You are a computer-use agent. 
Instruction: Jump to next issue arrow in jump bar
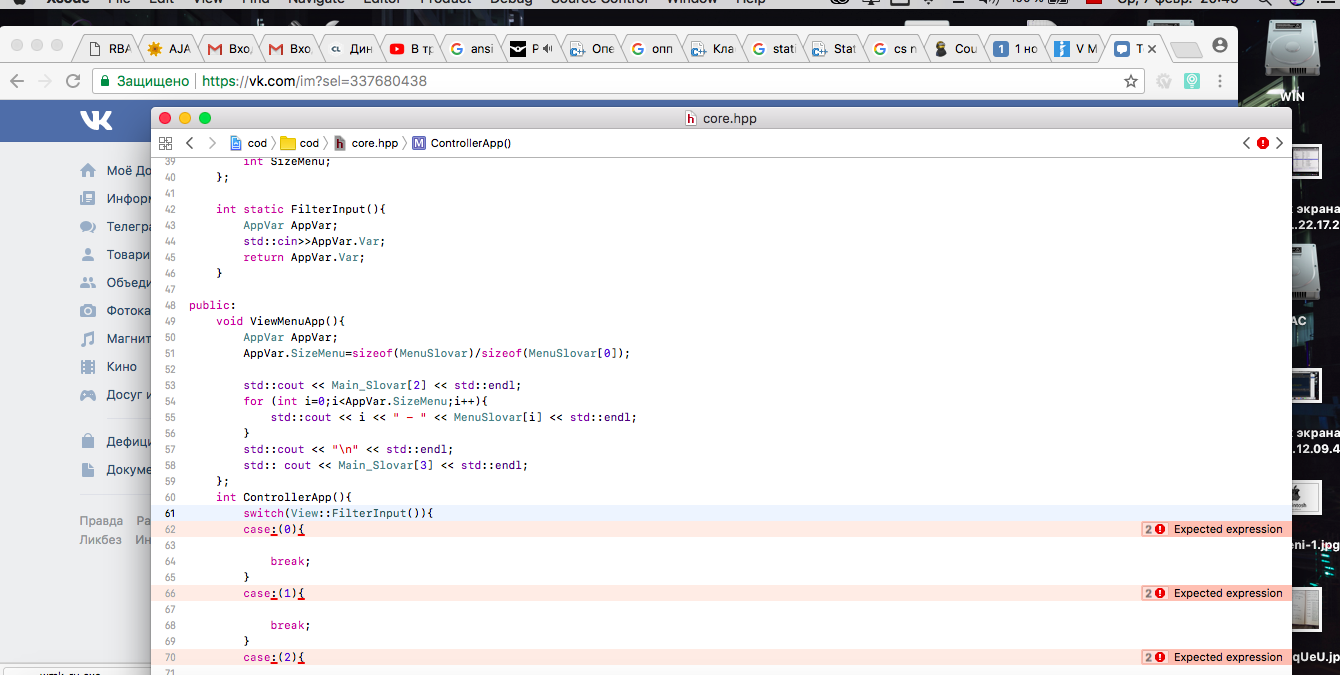(x=1279, y=143)
